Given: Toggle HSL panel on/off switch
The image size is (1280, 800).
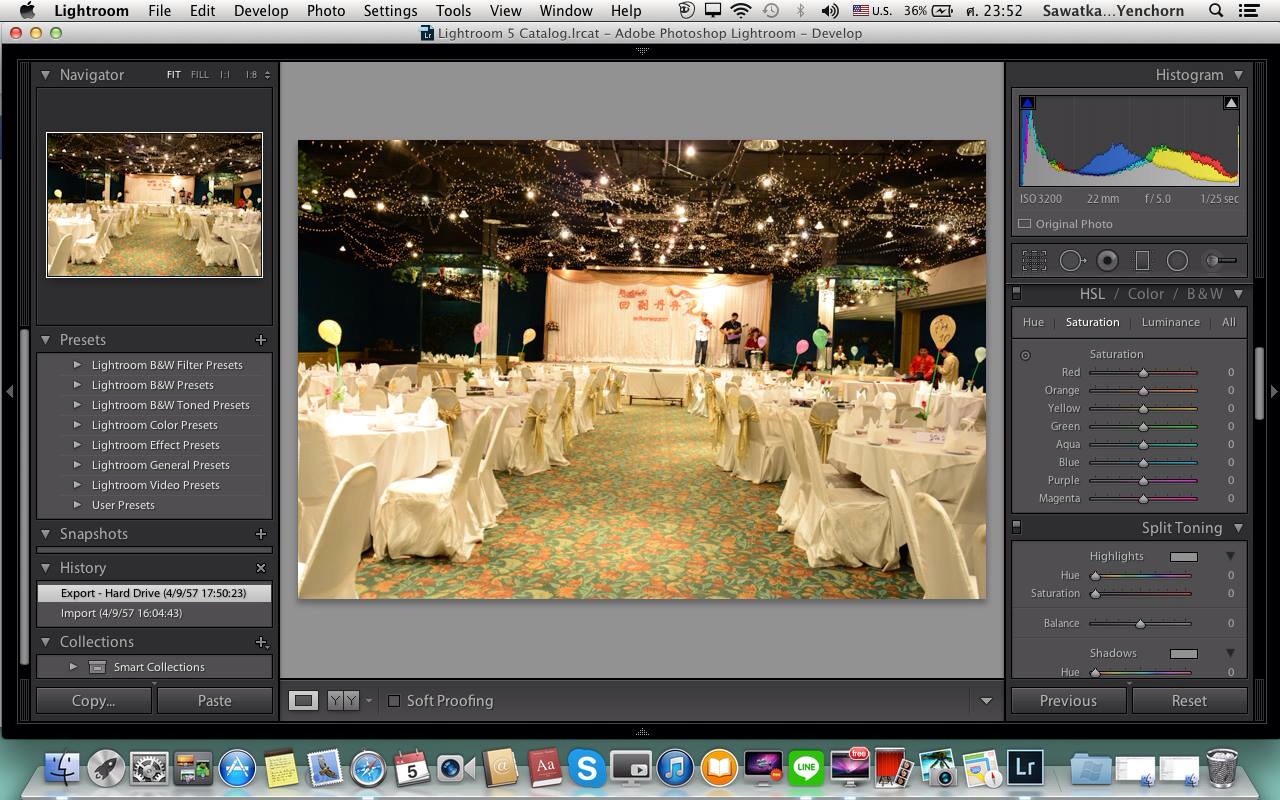Looking at the screenshot, I should click(1017, 294).
